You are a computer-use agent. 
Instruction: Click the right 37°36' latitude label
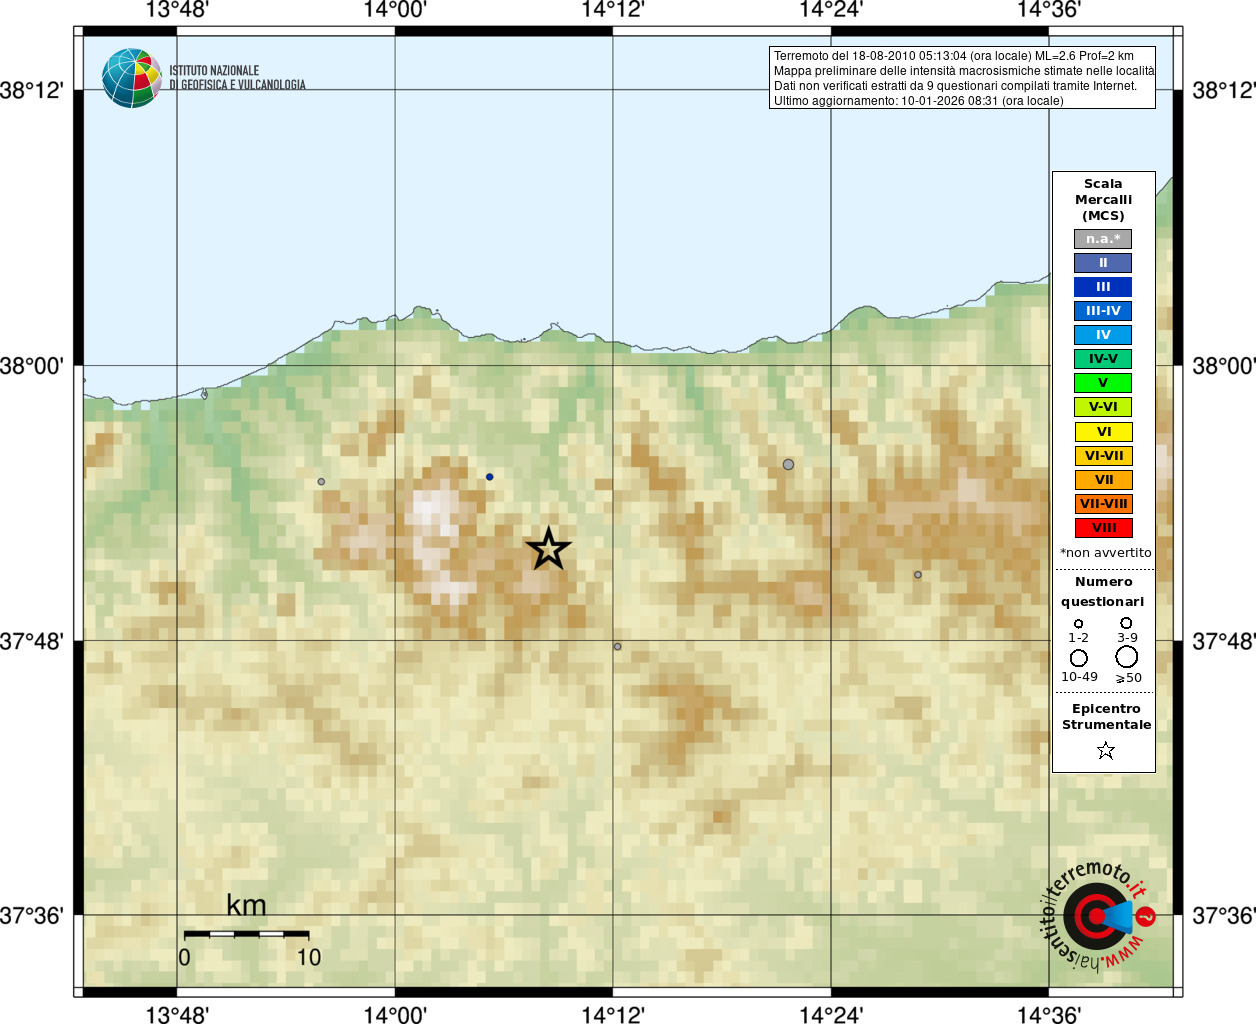point(1224,916)
